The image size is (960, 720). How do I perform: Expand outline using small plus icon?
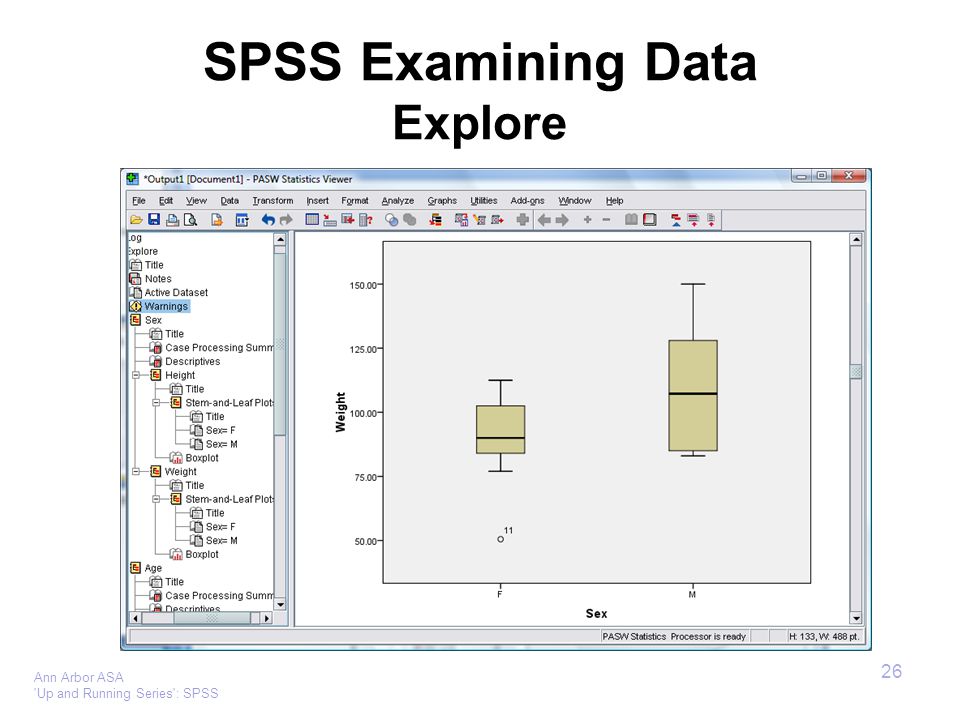pyautogui.click(x=587, y=220)
